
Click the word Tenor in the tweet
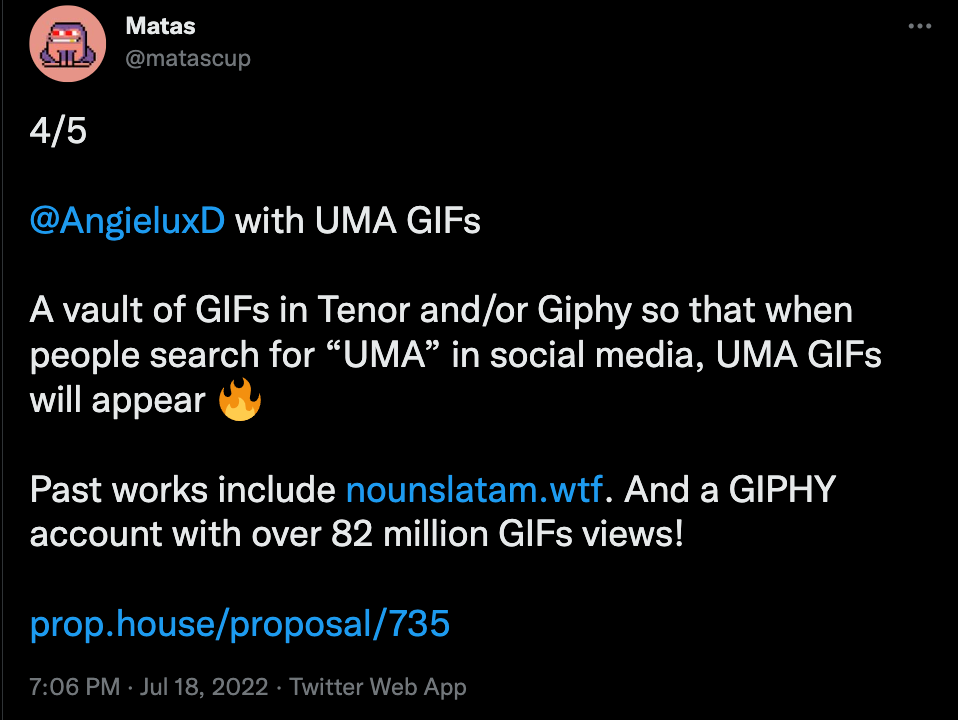(364, 310)
